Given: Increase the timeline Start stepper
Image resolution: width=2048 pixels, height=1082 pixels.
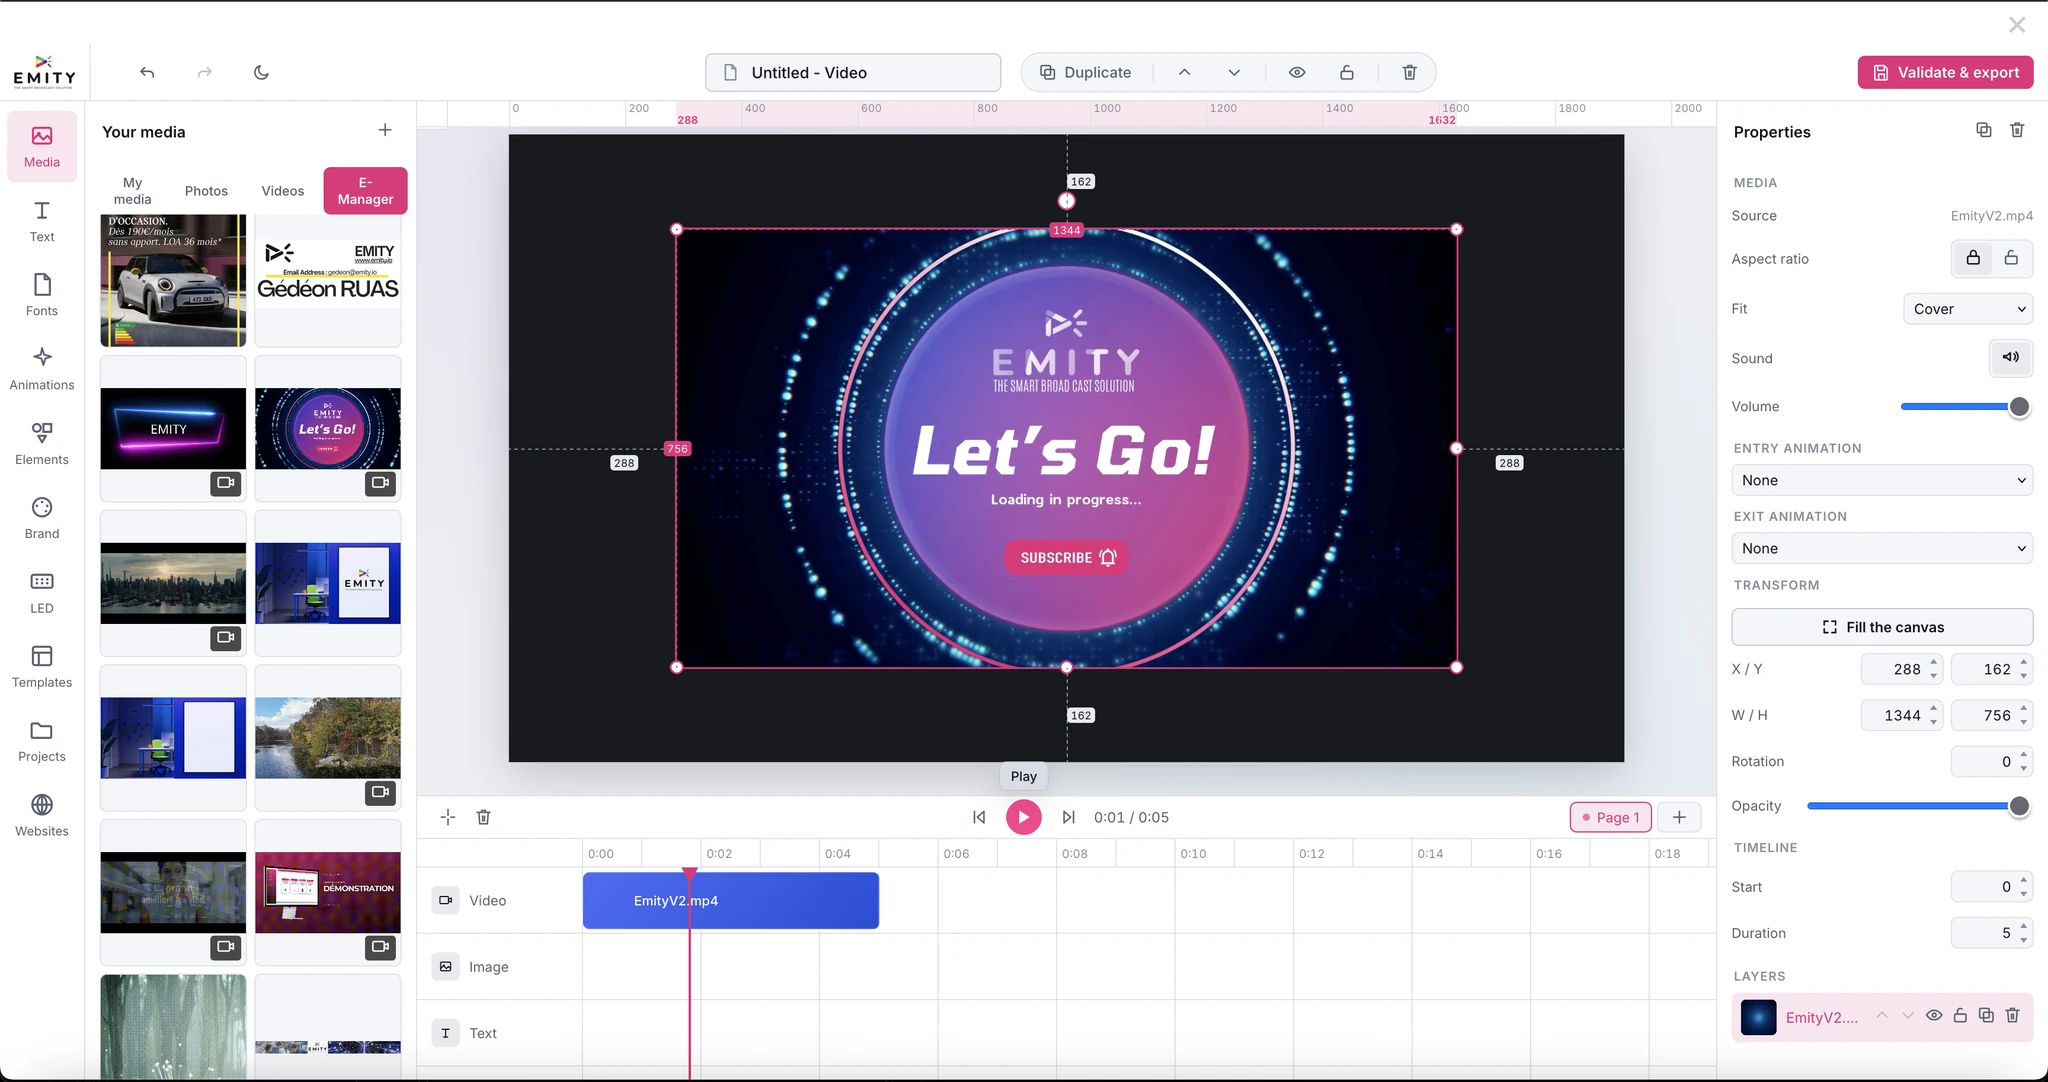Looking at the screenshot, I should pos(2023,880).
